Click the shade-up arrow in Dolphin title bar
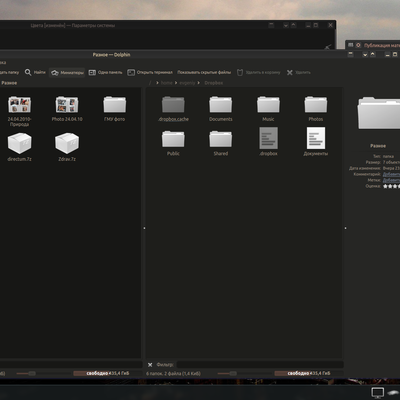This screenshot has height=400, width=400. pyautogui.click(x=372, y=54)
